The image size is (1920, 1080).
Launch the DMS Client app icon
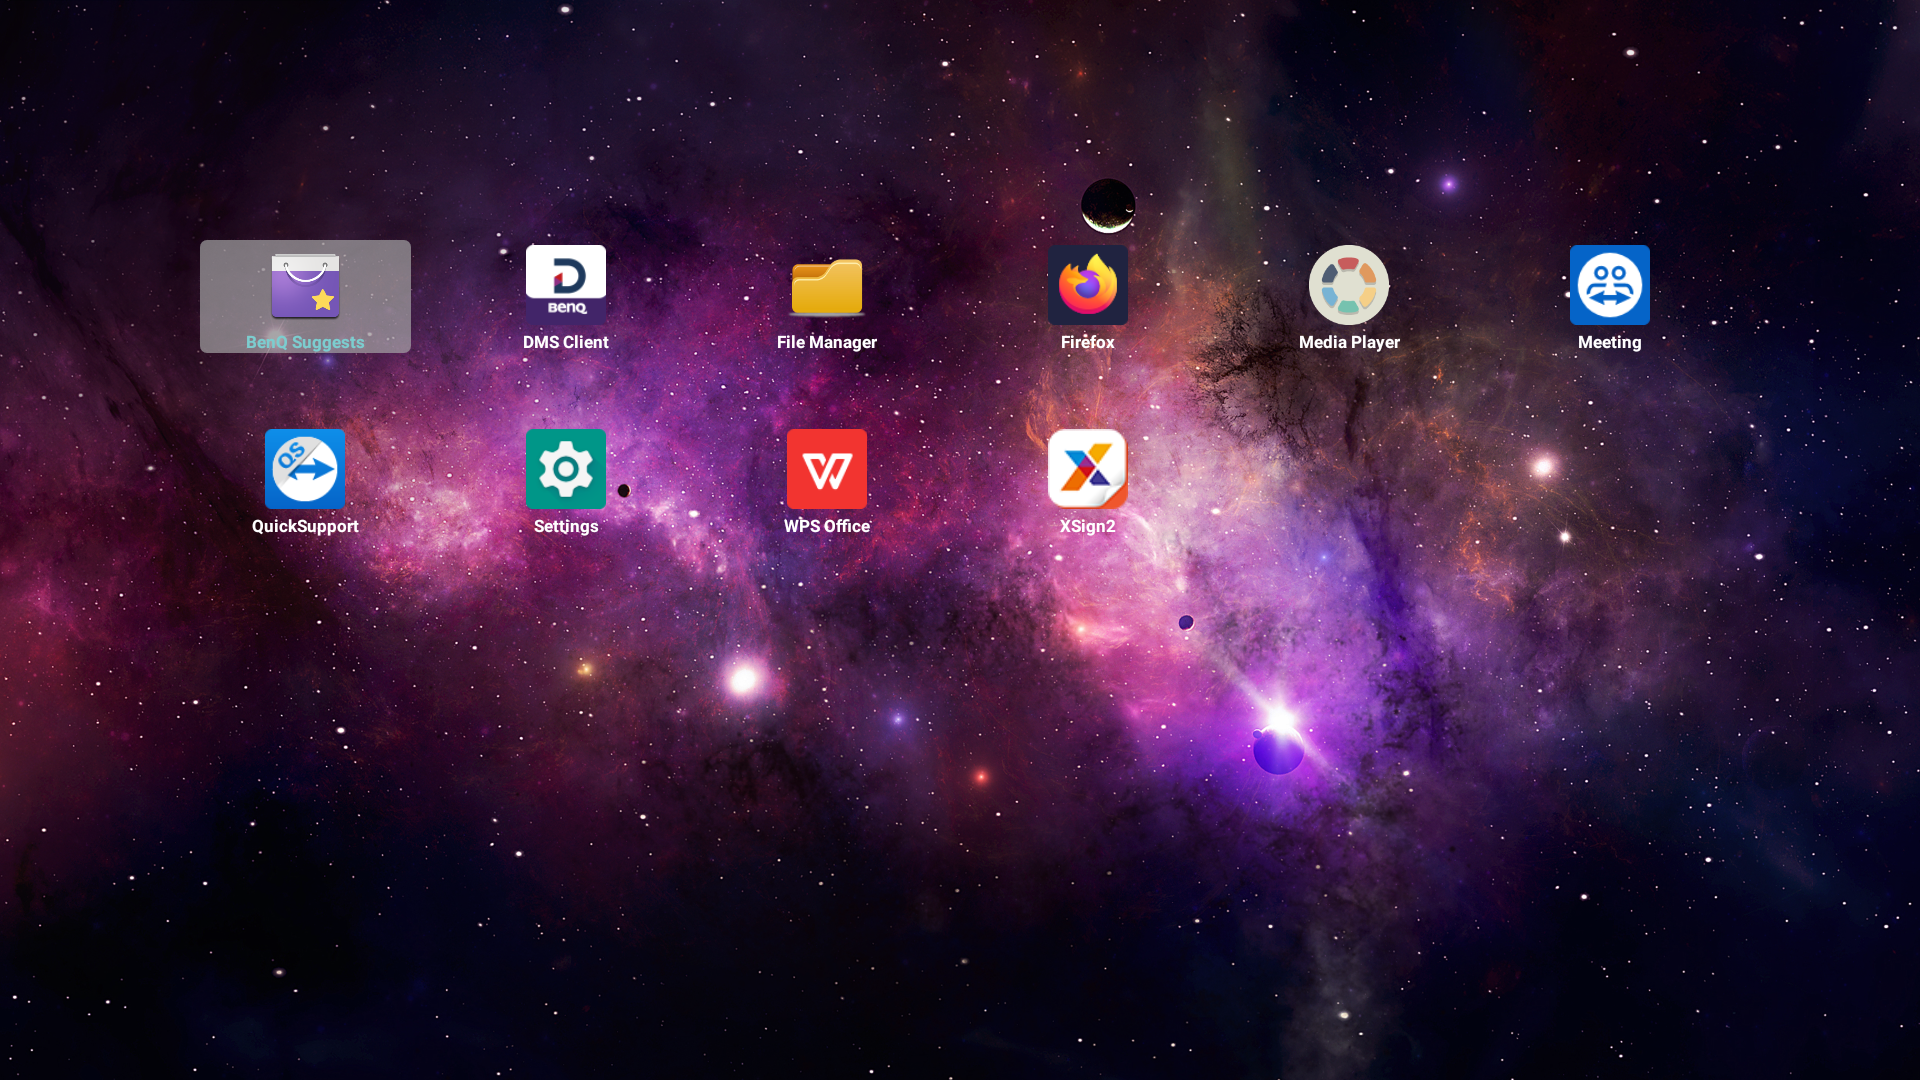click(566, 285)
